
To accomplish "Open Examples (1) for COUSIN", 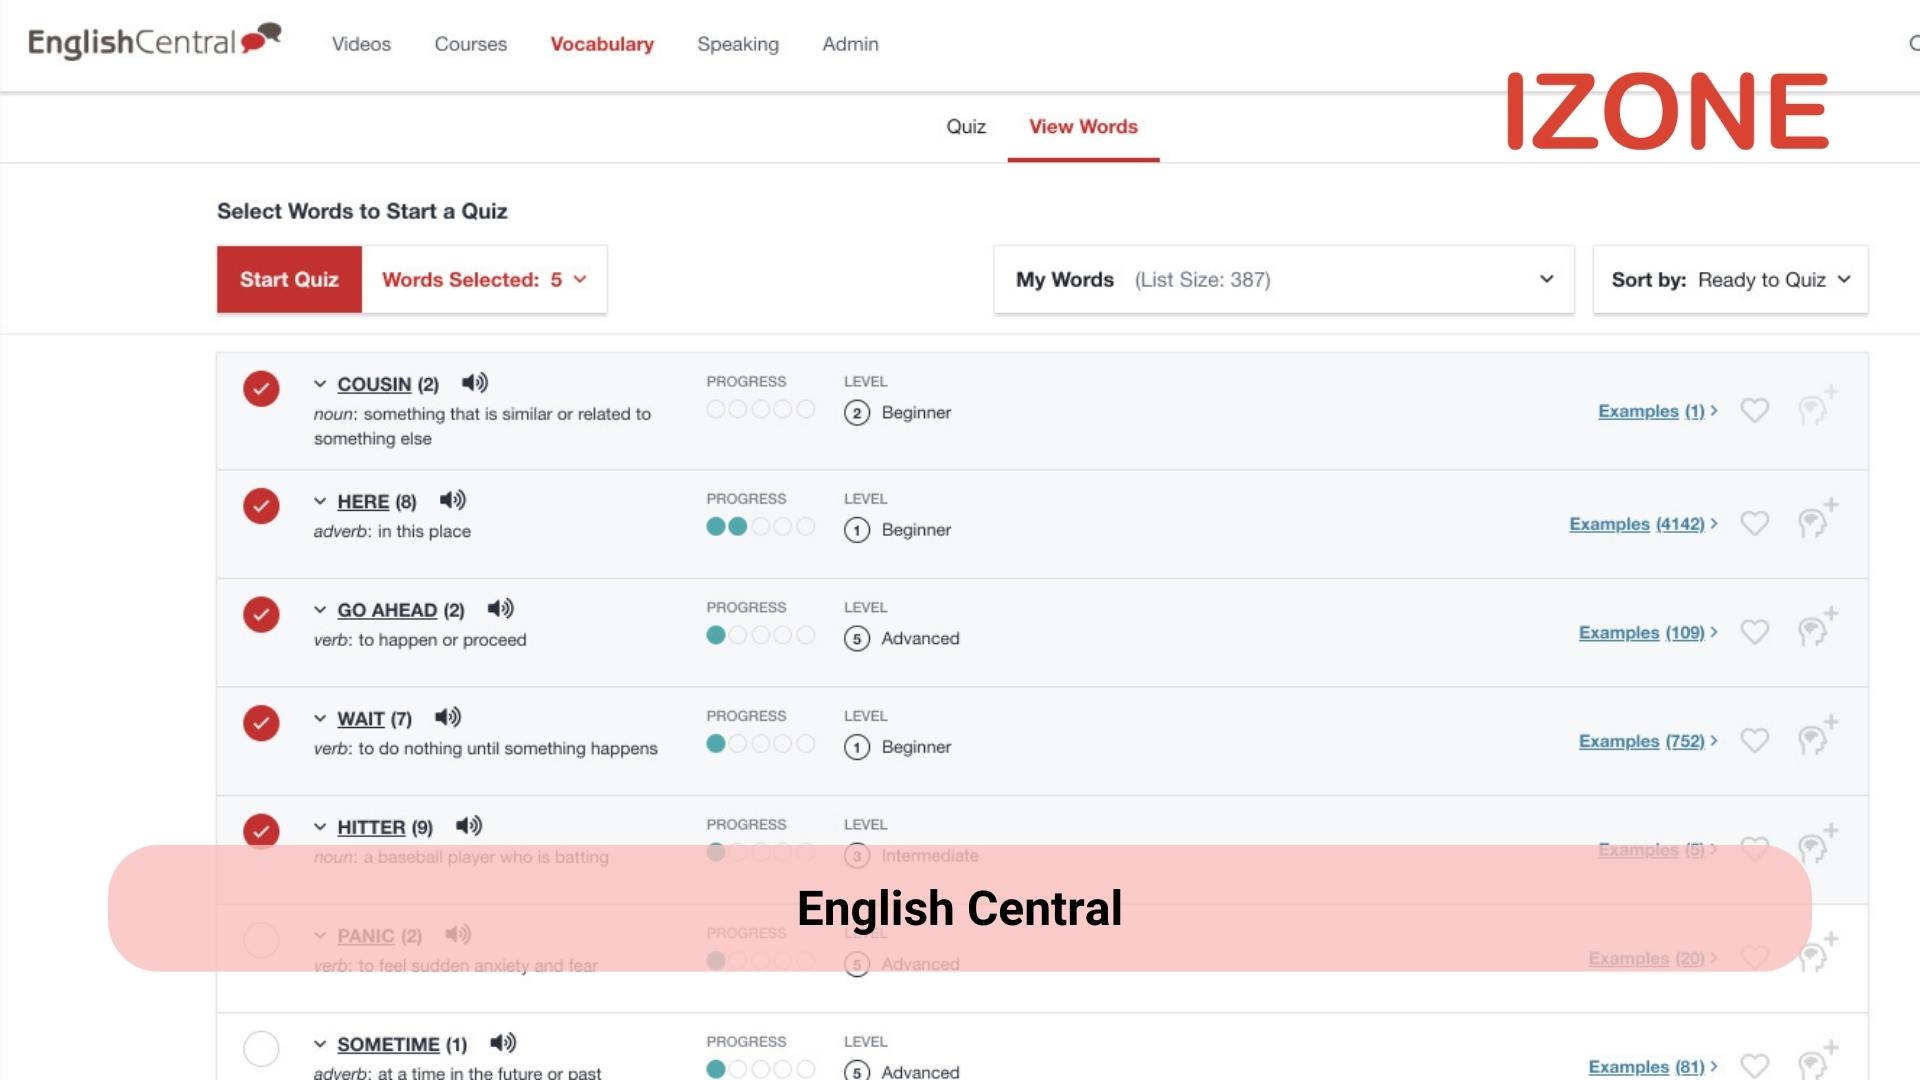I will pos(1657,411).
